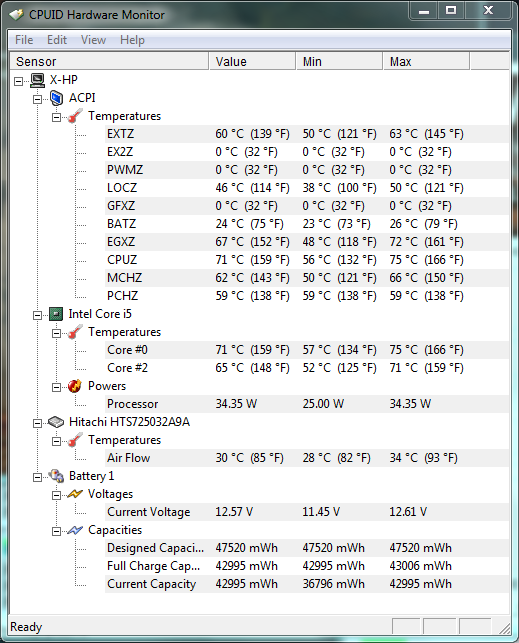The width and height of the screenshot is (519, 643).
Task: Select the CPUZ temperature row
Action: pyautogui.click(x=307, y=260)
